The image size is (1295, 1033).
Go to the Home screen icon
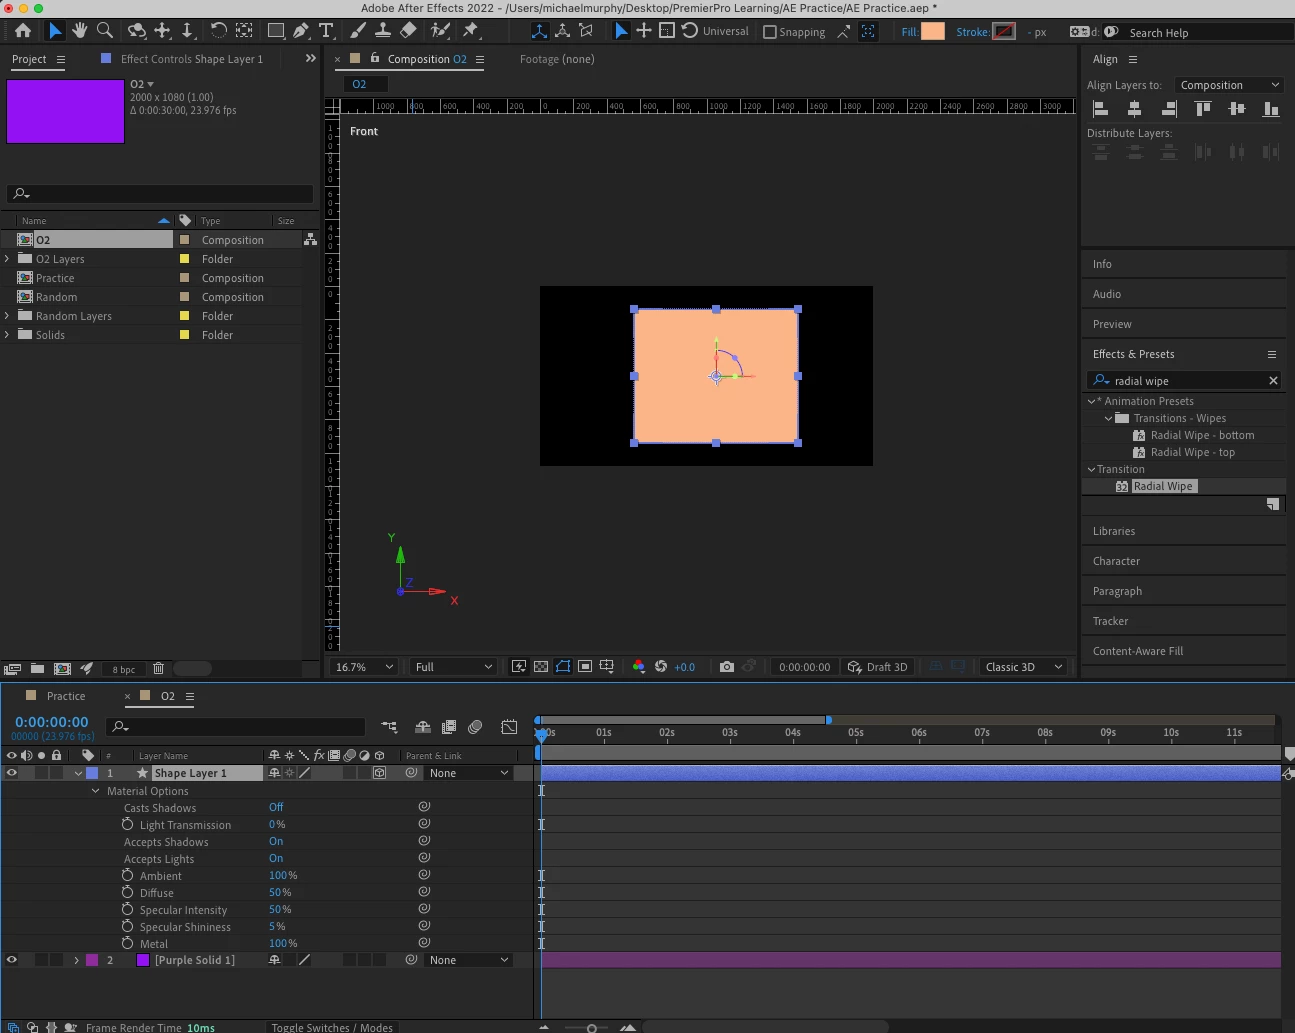pos(23,31)
